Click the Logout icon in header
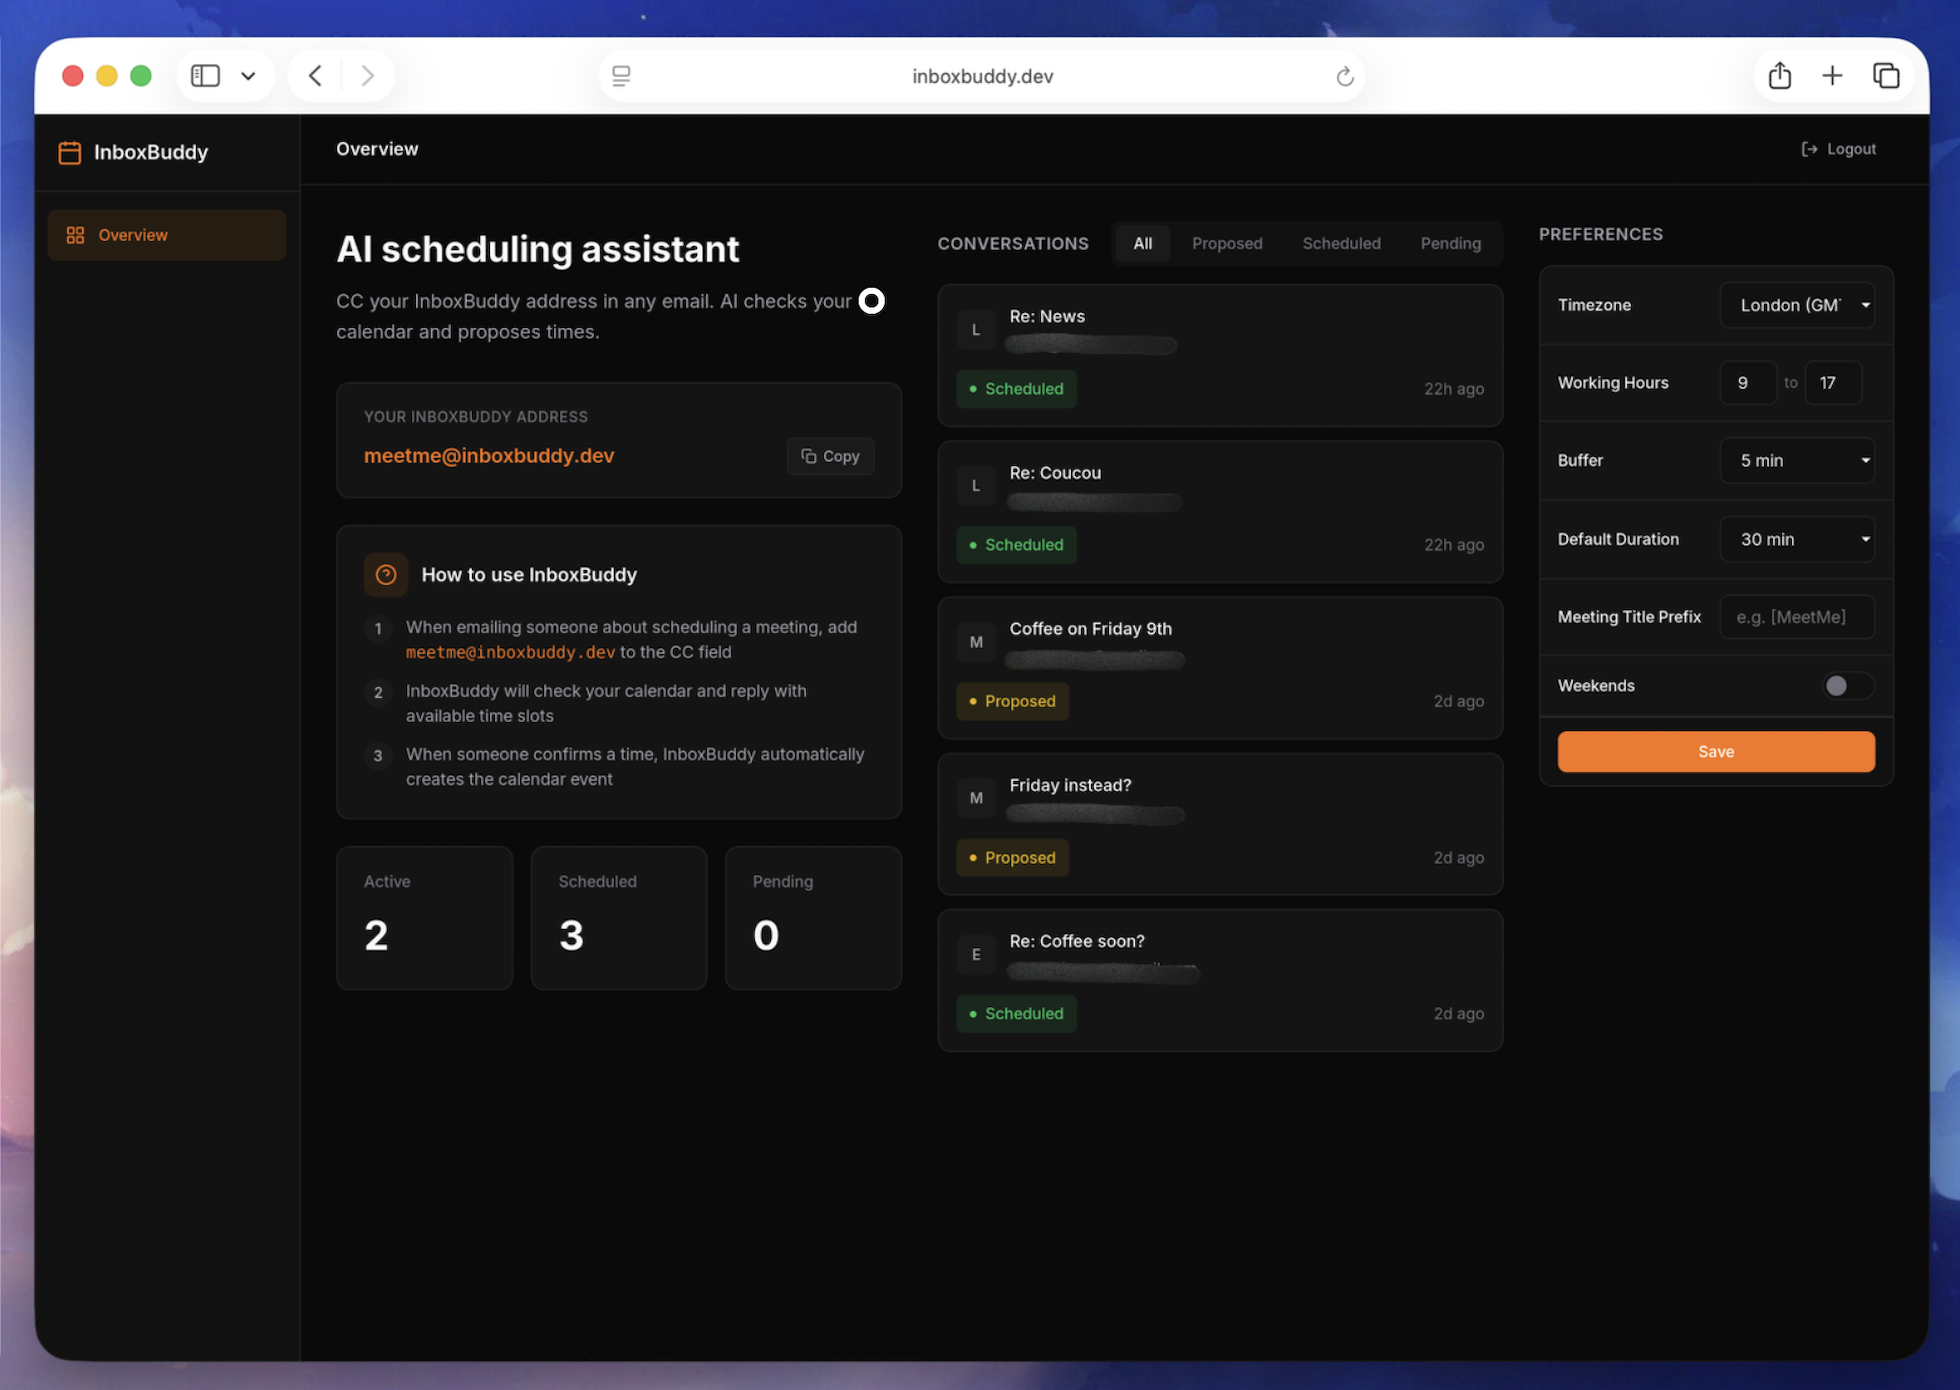 pyautogui.click(x=1809, y=149)
